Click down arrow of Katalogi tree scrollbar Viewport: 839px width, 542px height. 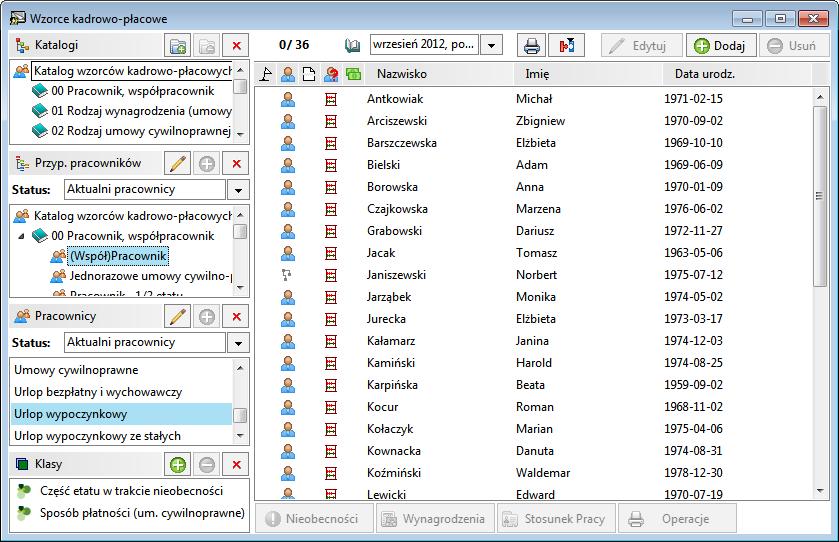(240, 135)
